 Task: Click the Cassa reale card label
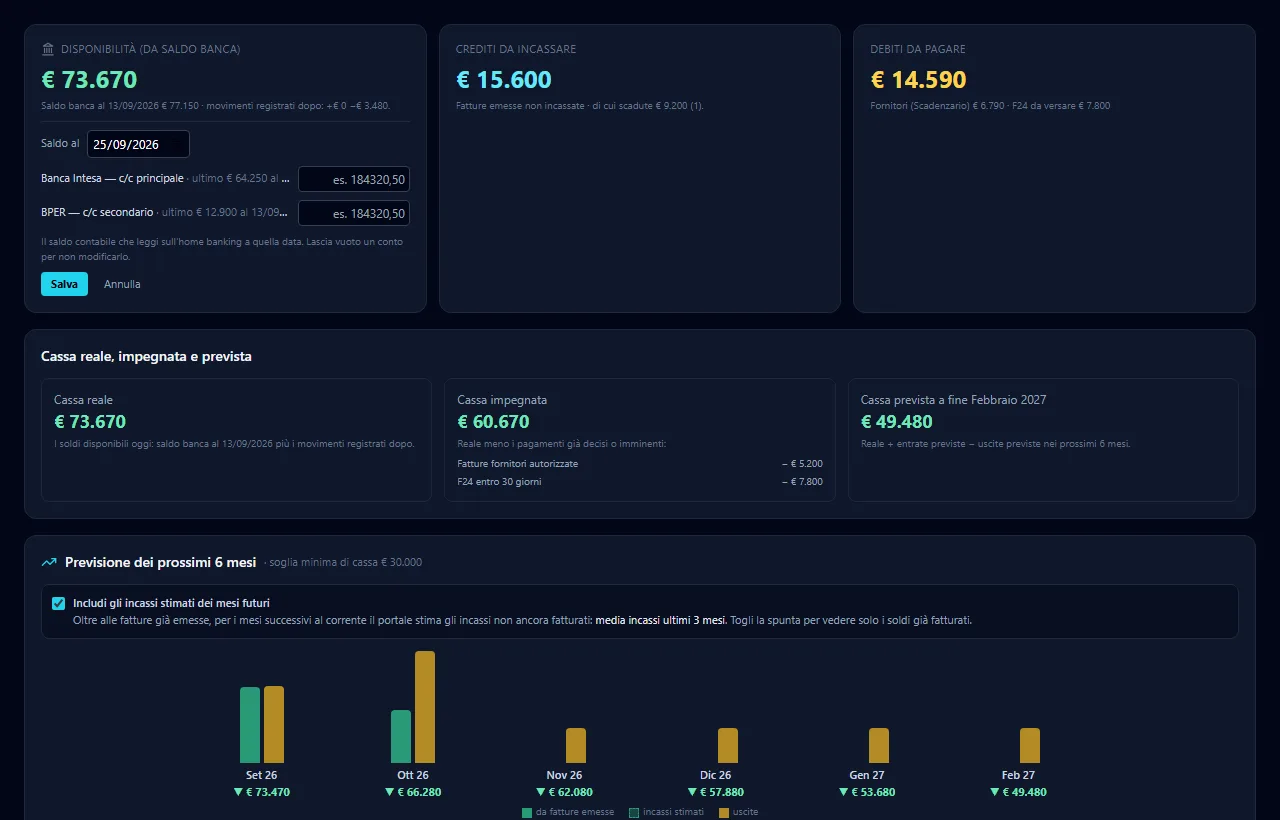click(83, 400)
